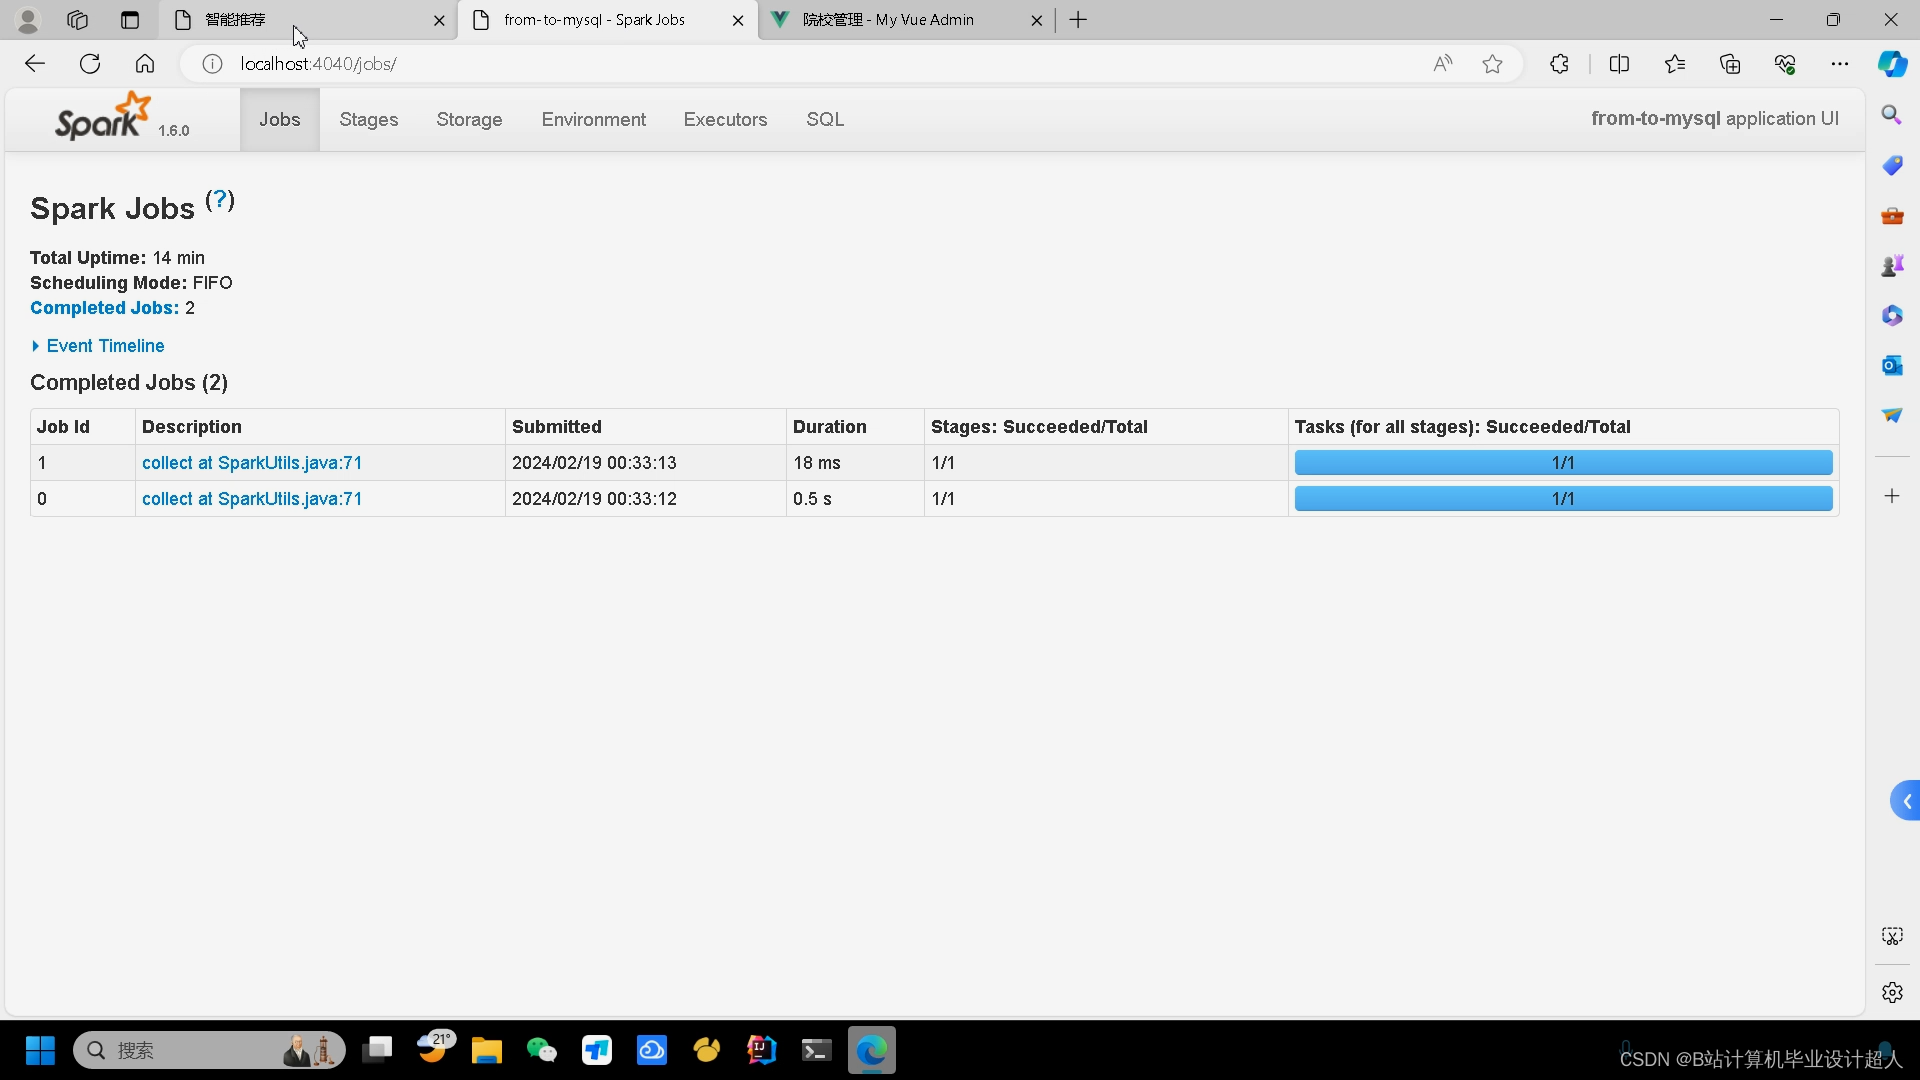Open sidebar Microsoft 365 icon

pyautogui.click(x=1892, y=315)
